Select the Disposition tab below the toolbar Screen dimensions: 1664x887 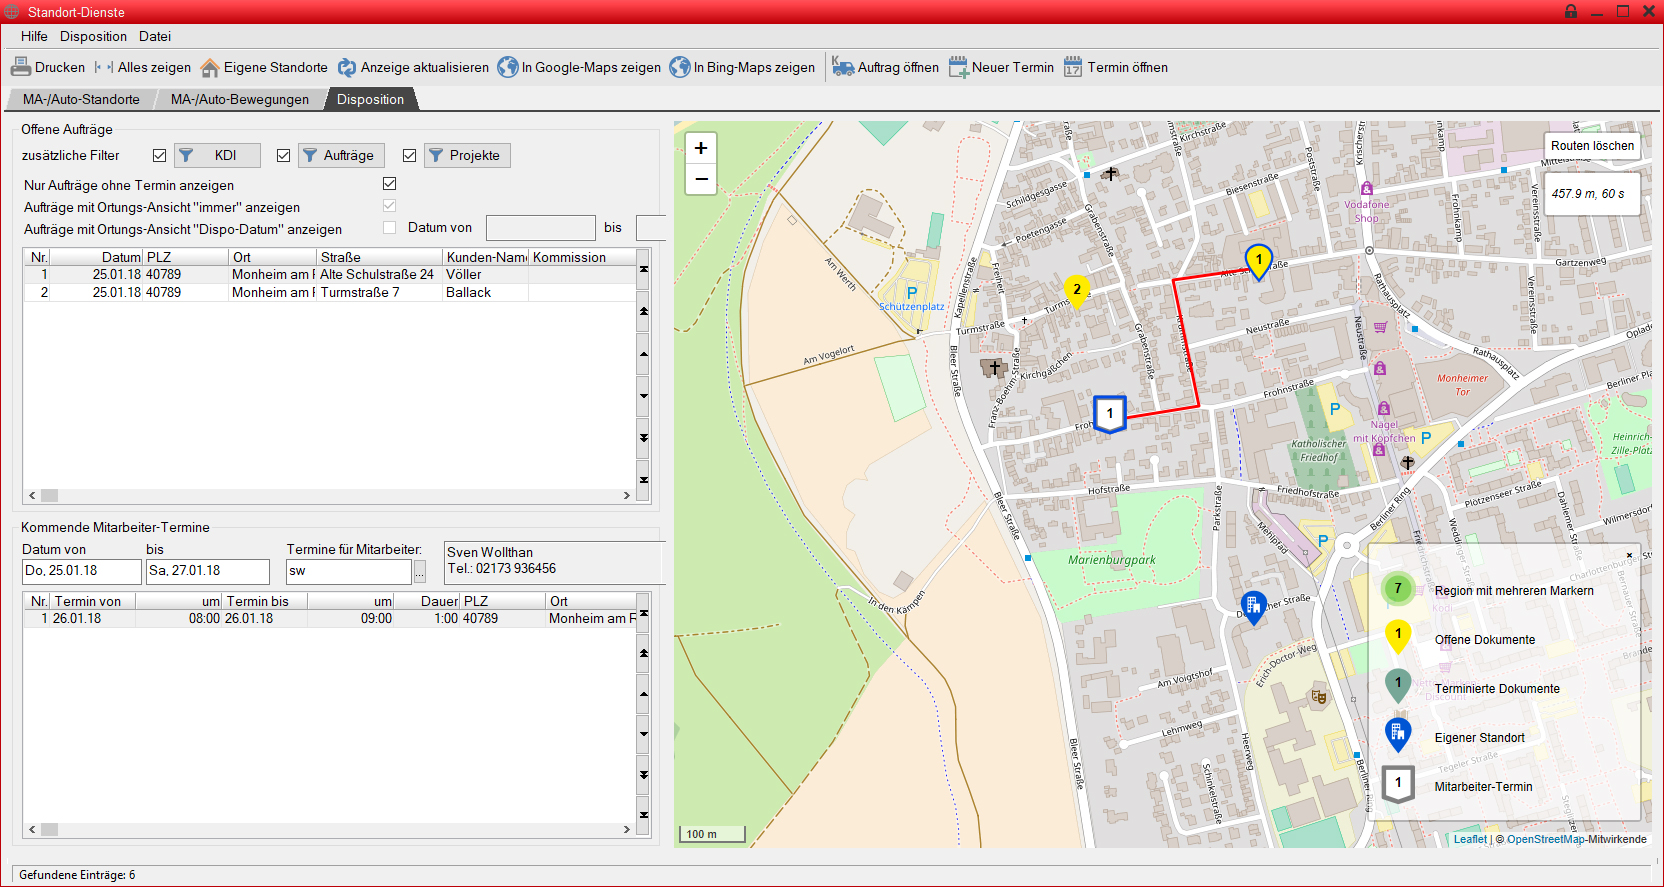tap(370, 99)
